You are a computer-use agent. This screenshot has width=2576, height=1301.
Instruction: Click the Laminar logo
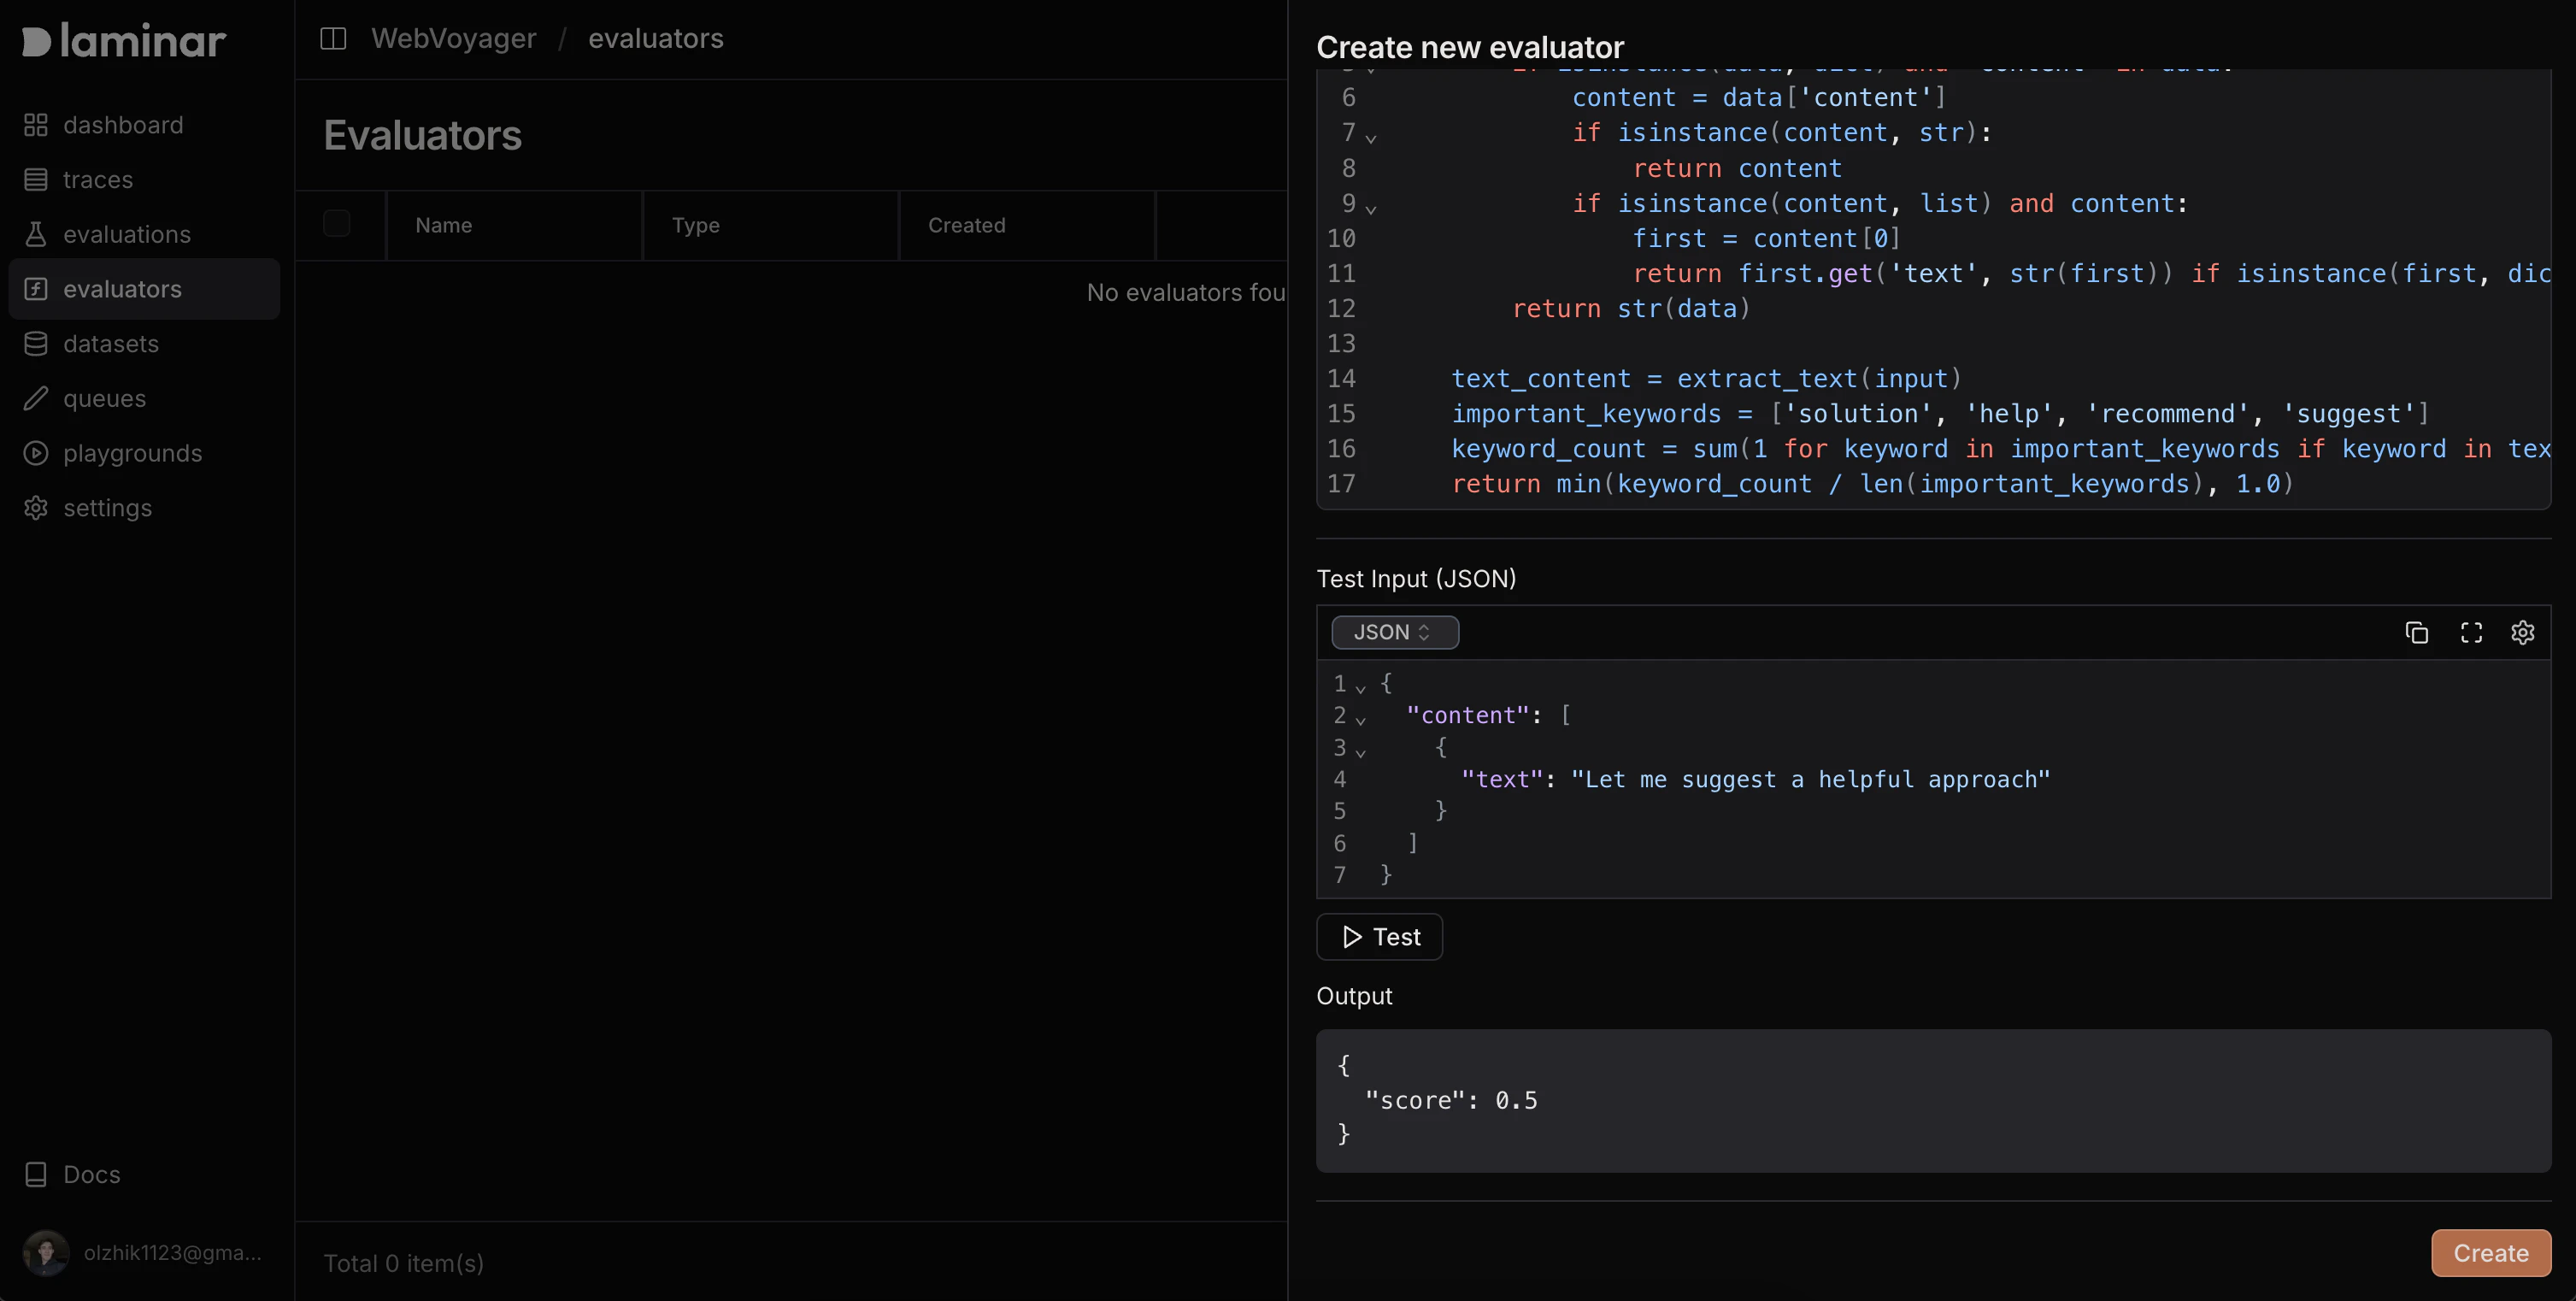(124, 41)
